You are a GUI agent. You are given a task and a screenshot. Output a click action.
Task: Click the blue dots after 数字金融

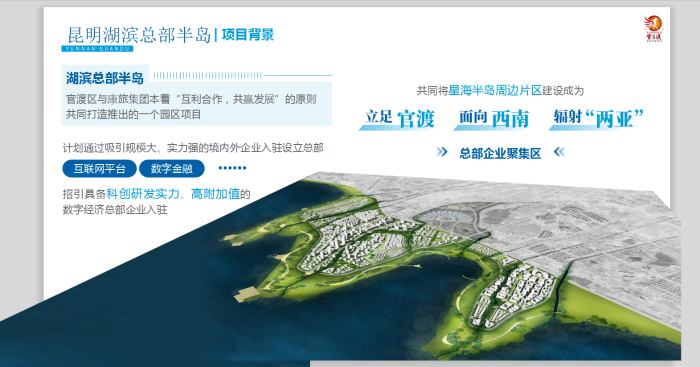tap(232, 168)
